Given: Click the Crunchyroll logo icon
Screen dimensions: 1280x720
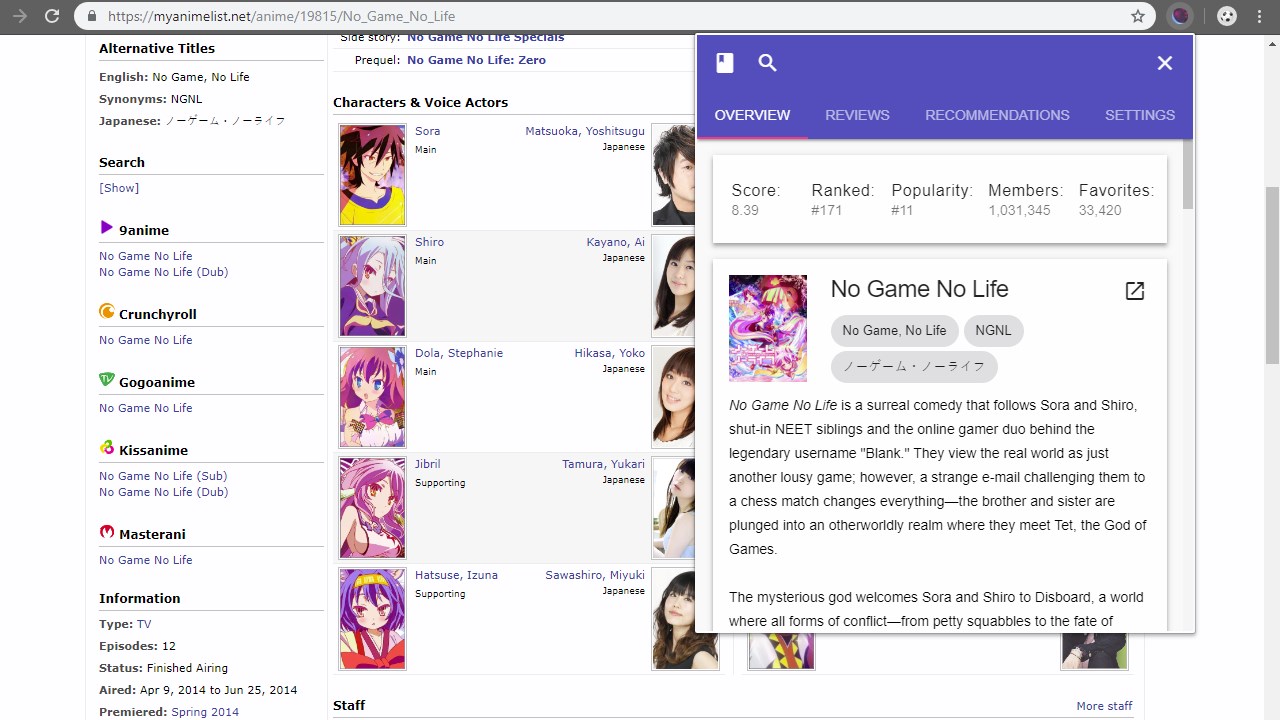Looking at the screenshot, I should point(107,312).
